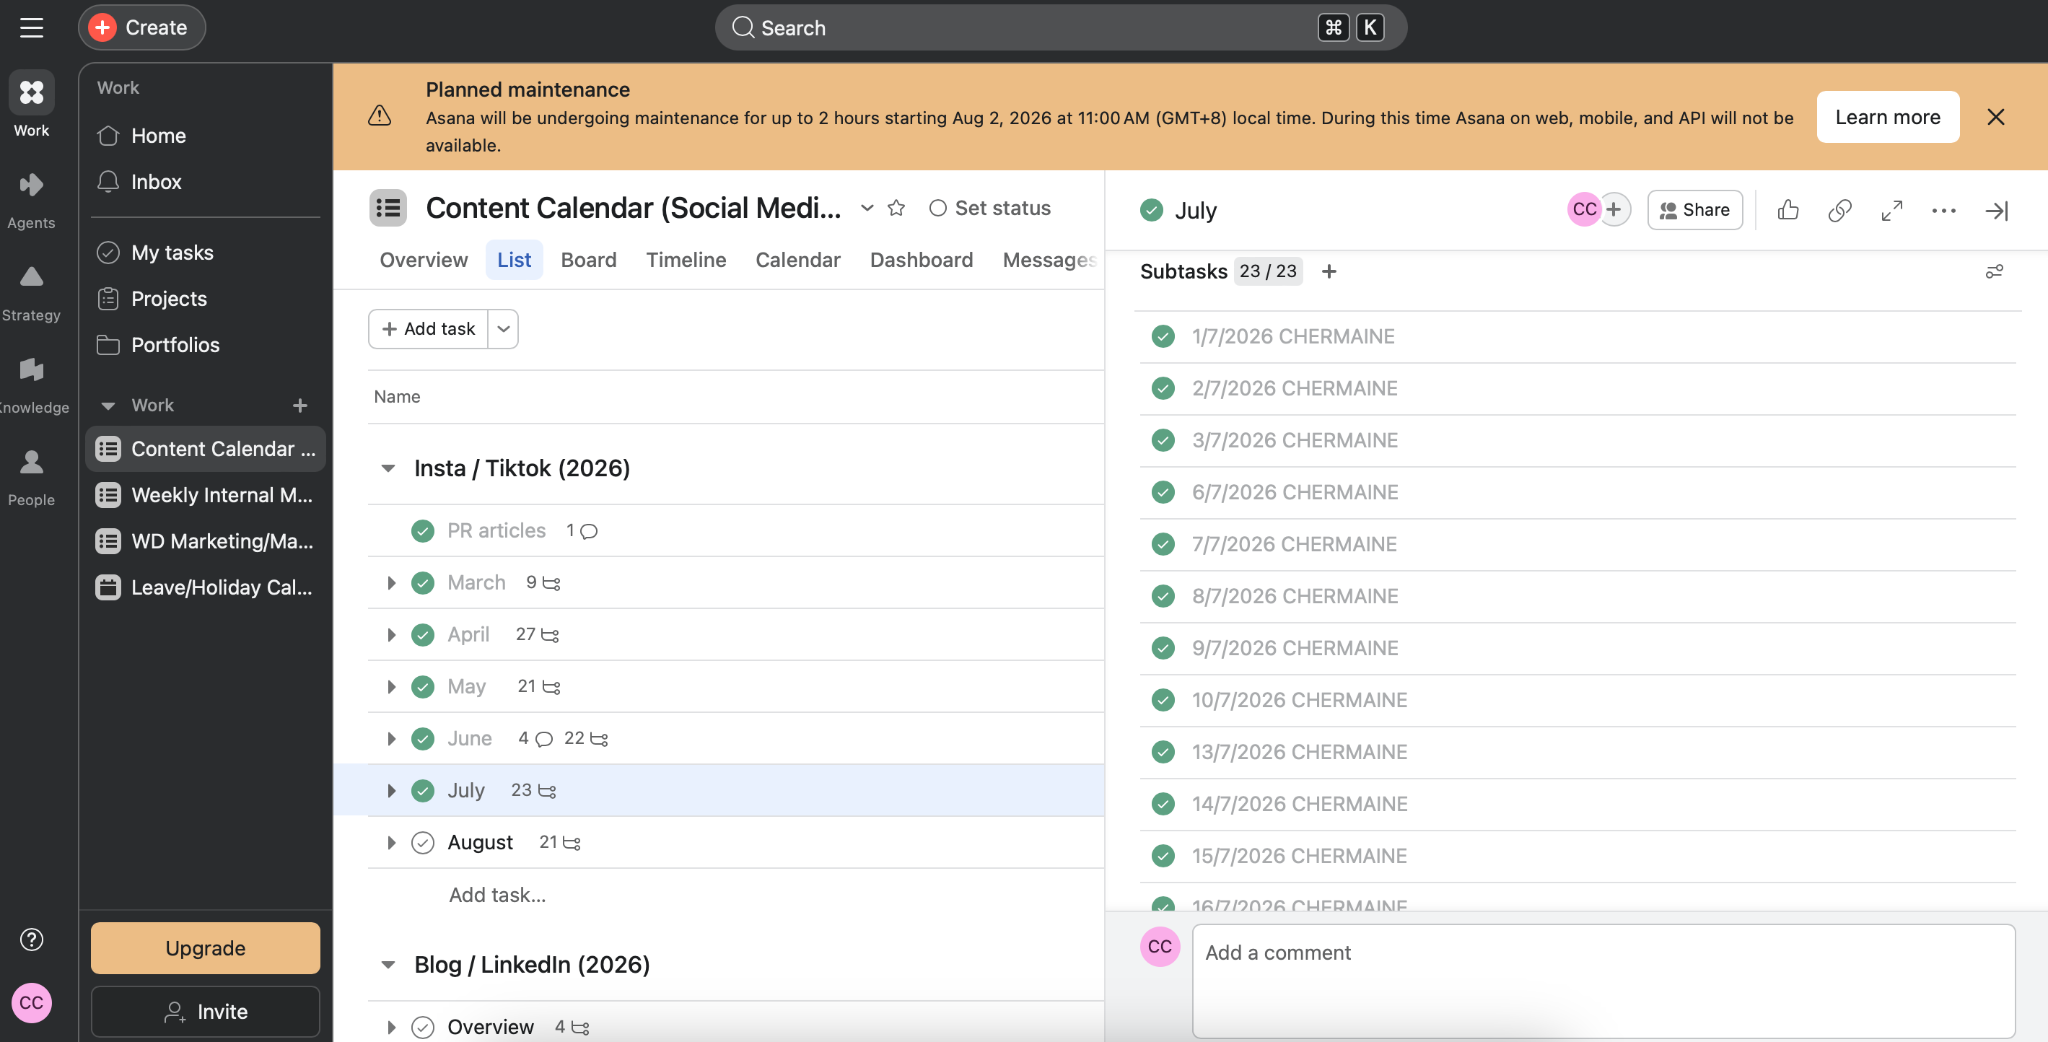Collapse the Work projects group in sidebar
Image resolution: width=2048 pixels, height=1042 pixels.
(108, 405)
